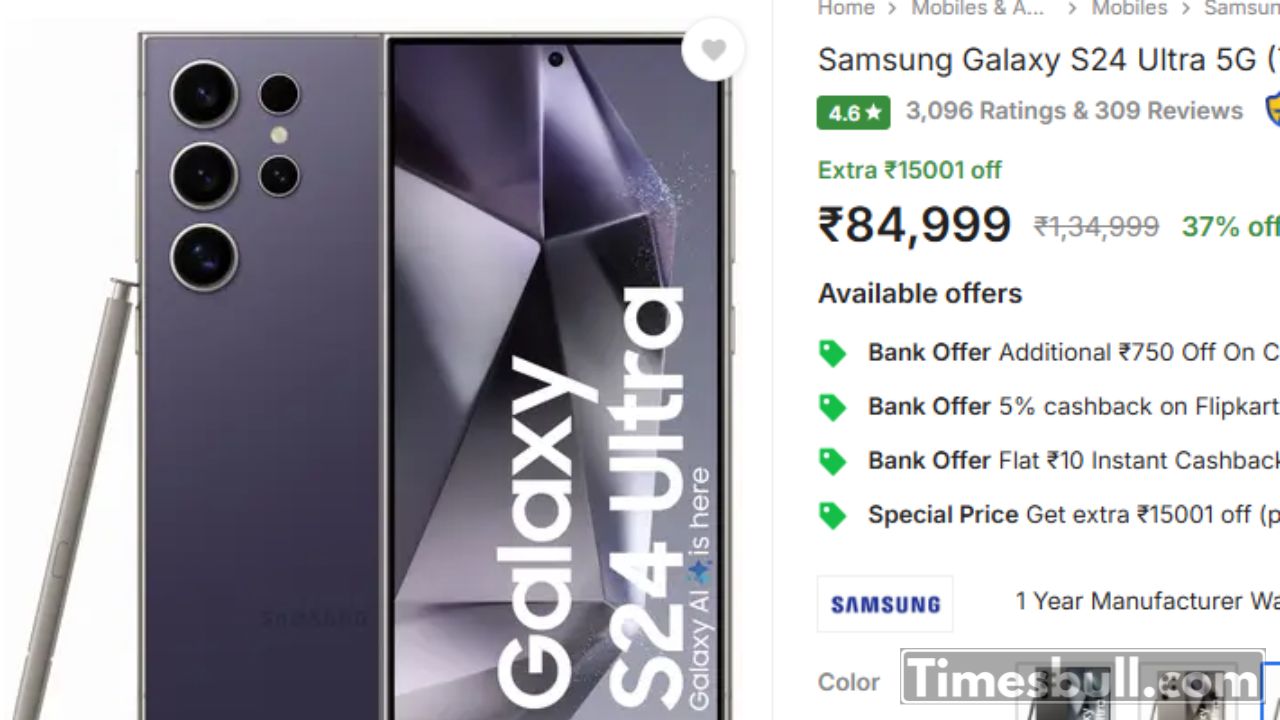This screenshot has height=720, width=1280.
Task: Click the Samsung brand logo box
Action: pyautogui.click(x=885, y=603)
